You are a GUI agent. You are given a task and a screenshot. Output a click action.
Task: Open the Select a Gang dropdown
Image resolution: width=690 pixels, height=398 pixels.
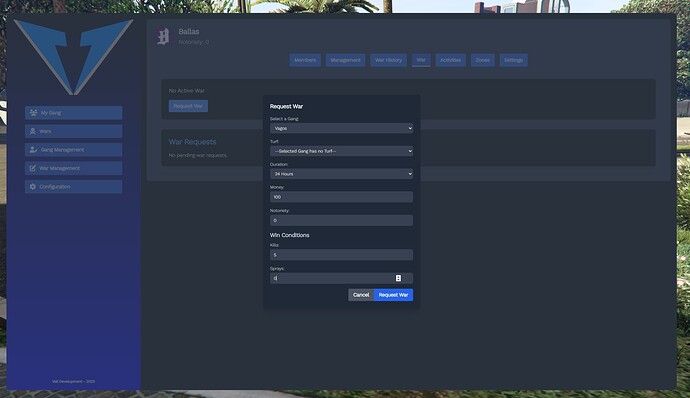click(x=341, y=128)
